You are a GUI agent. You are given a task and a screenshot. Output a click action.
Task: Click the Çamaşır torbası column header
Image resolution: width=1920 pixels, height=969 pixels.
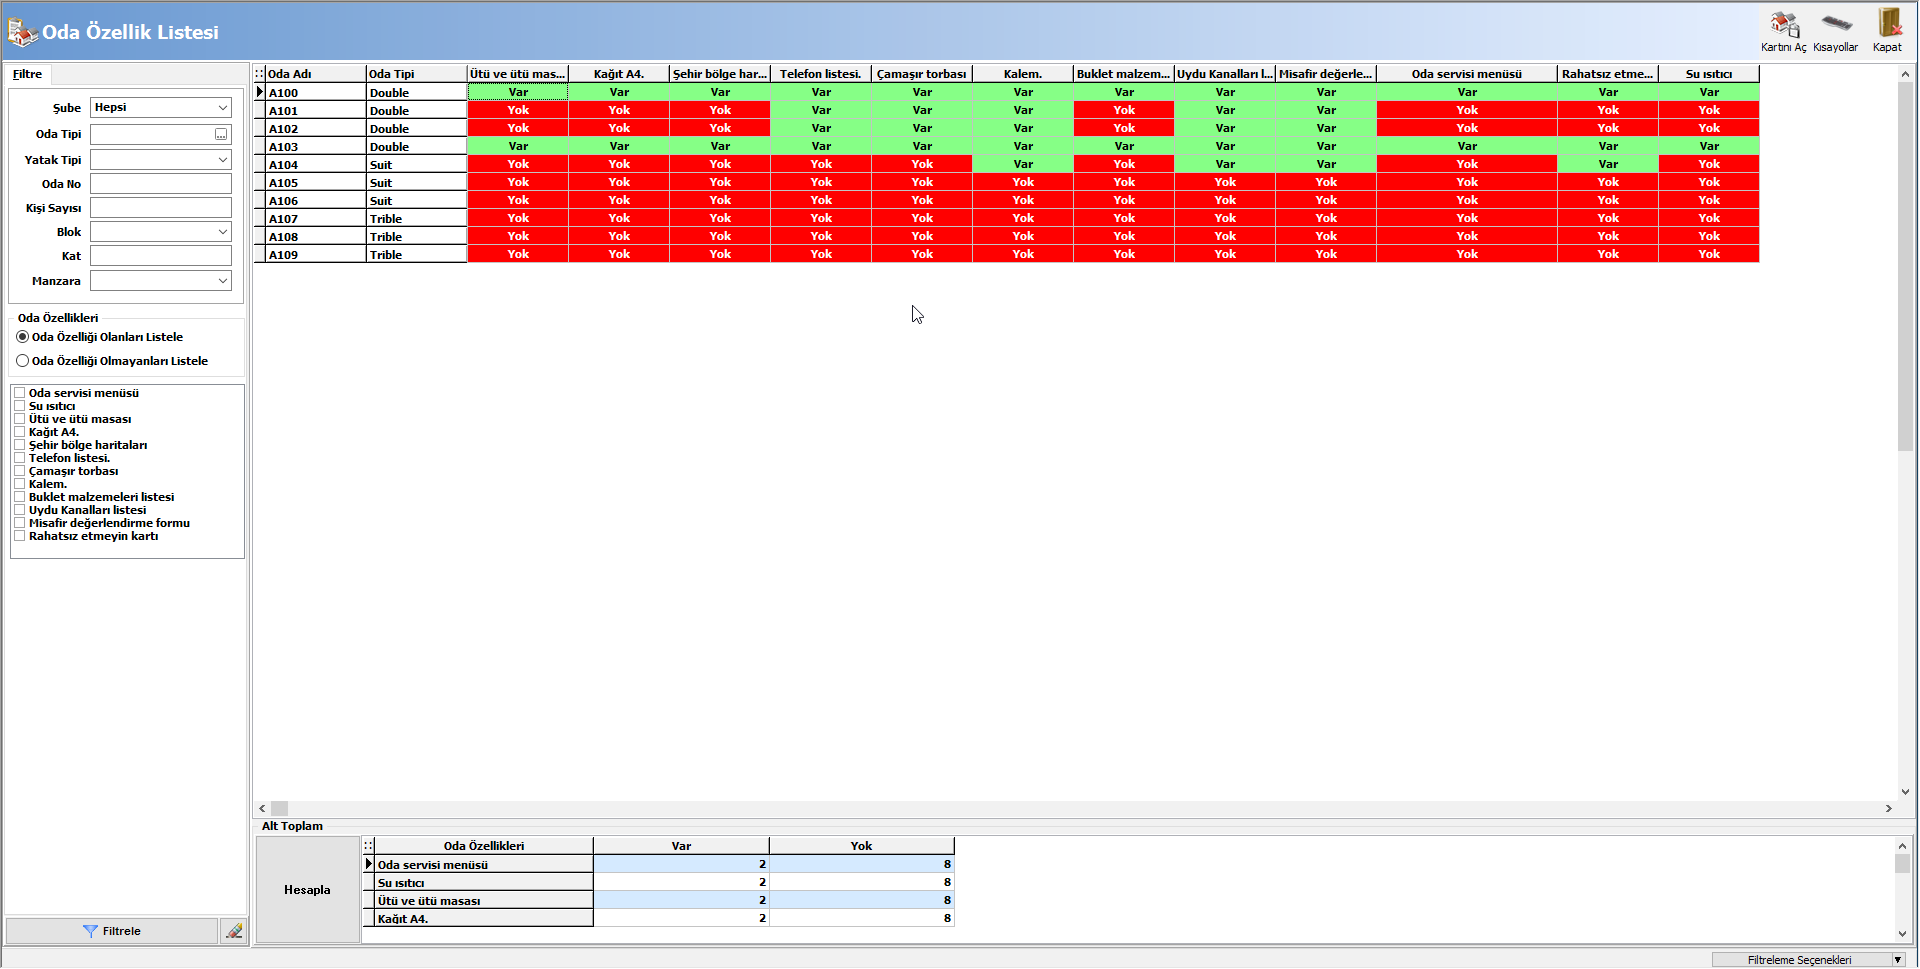922,74
